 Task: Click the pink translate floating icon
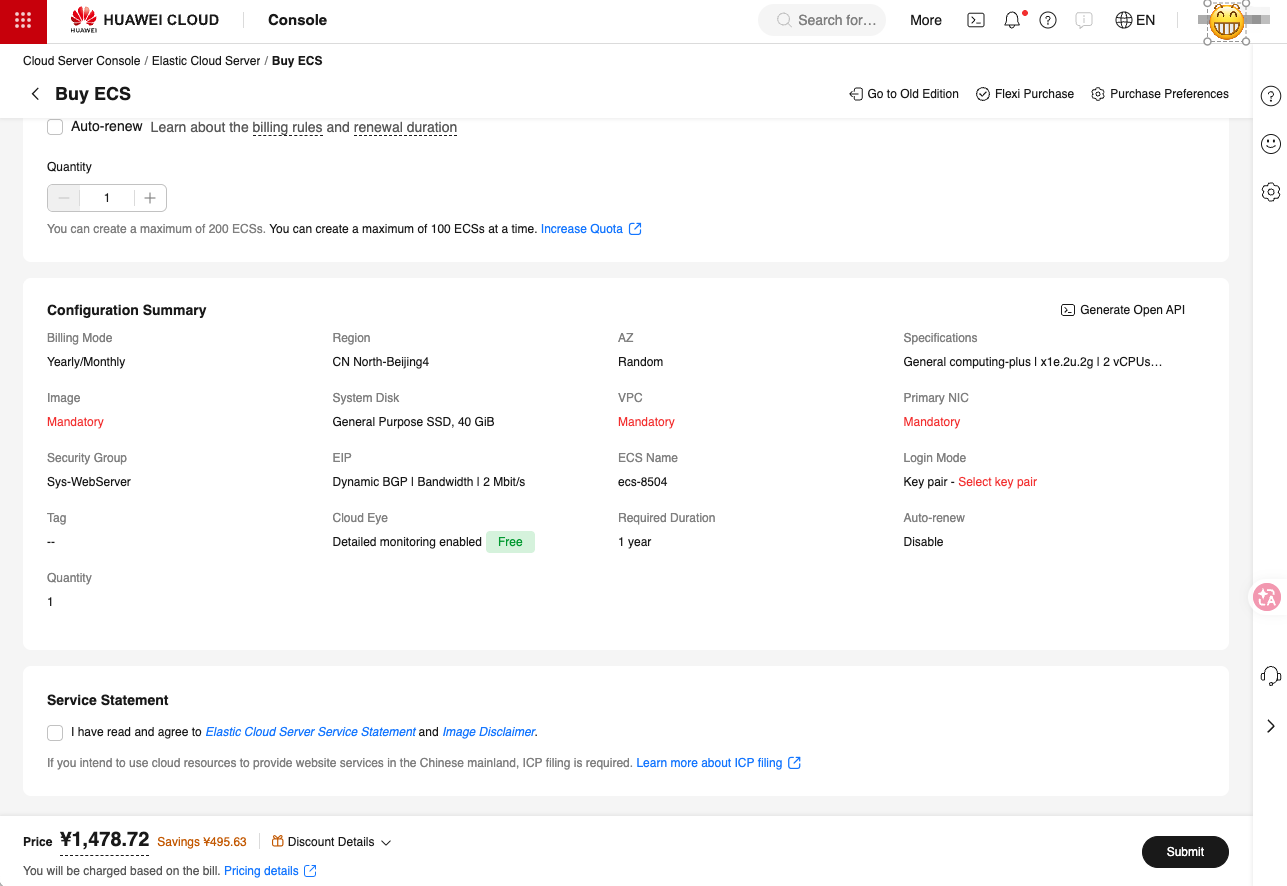pyautogui.click(x=1268, y=598)
